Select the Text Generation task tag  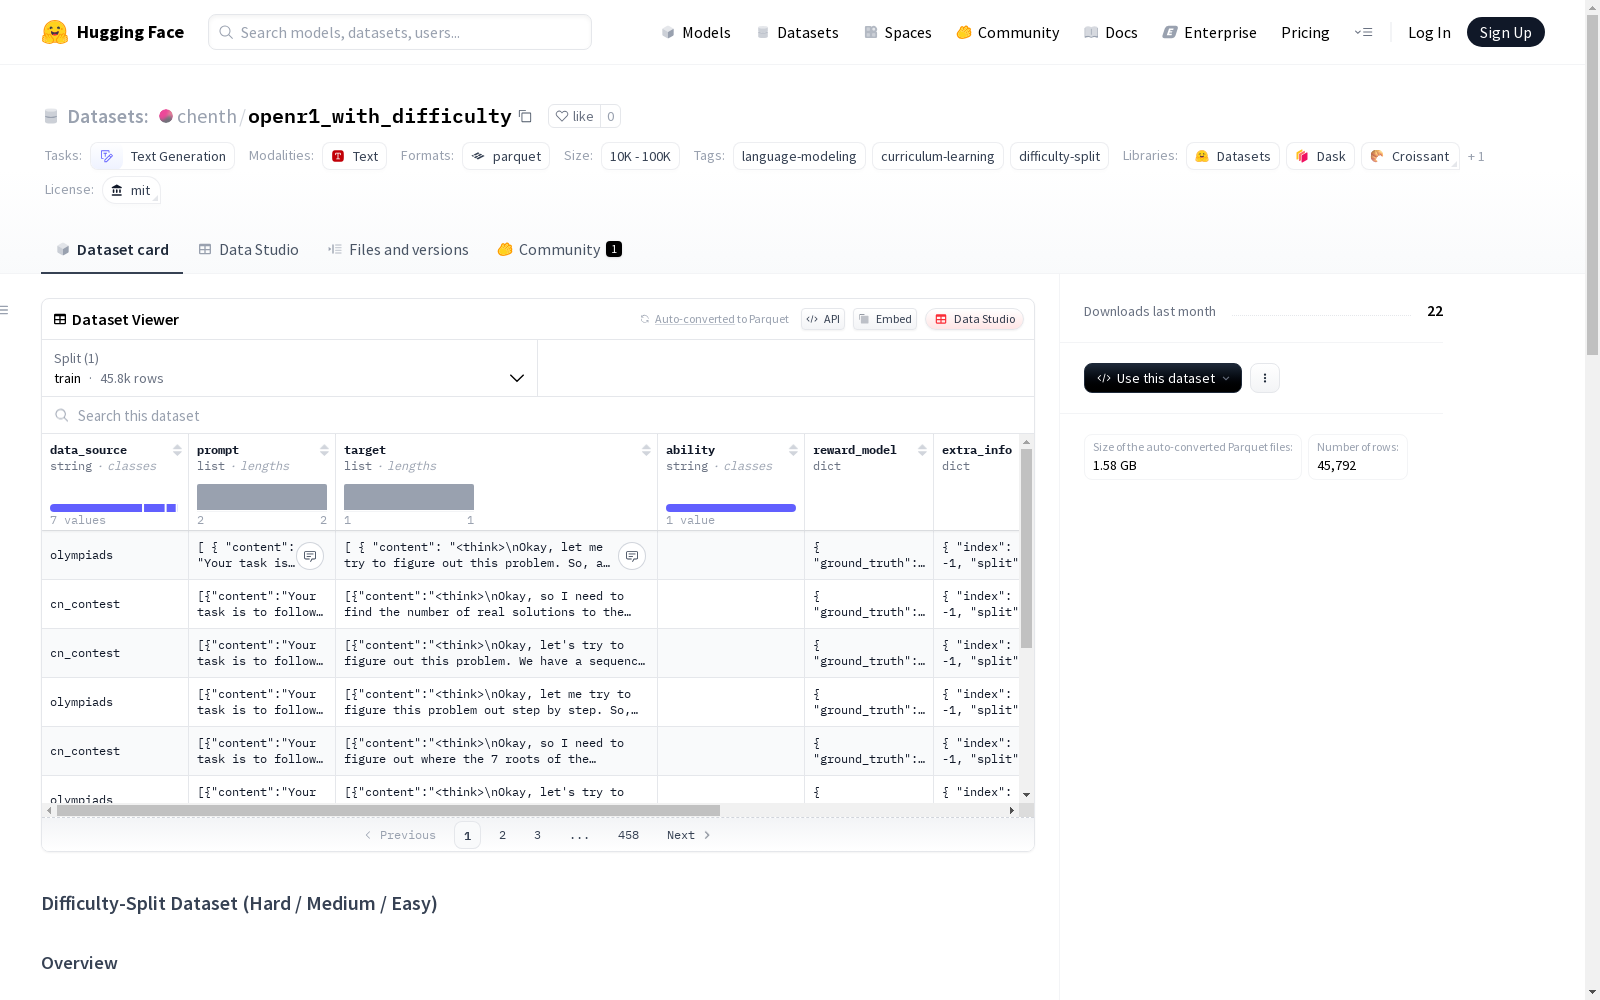coord(163,156)
